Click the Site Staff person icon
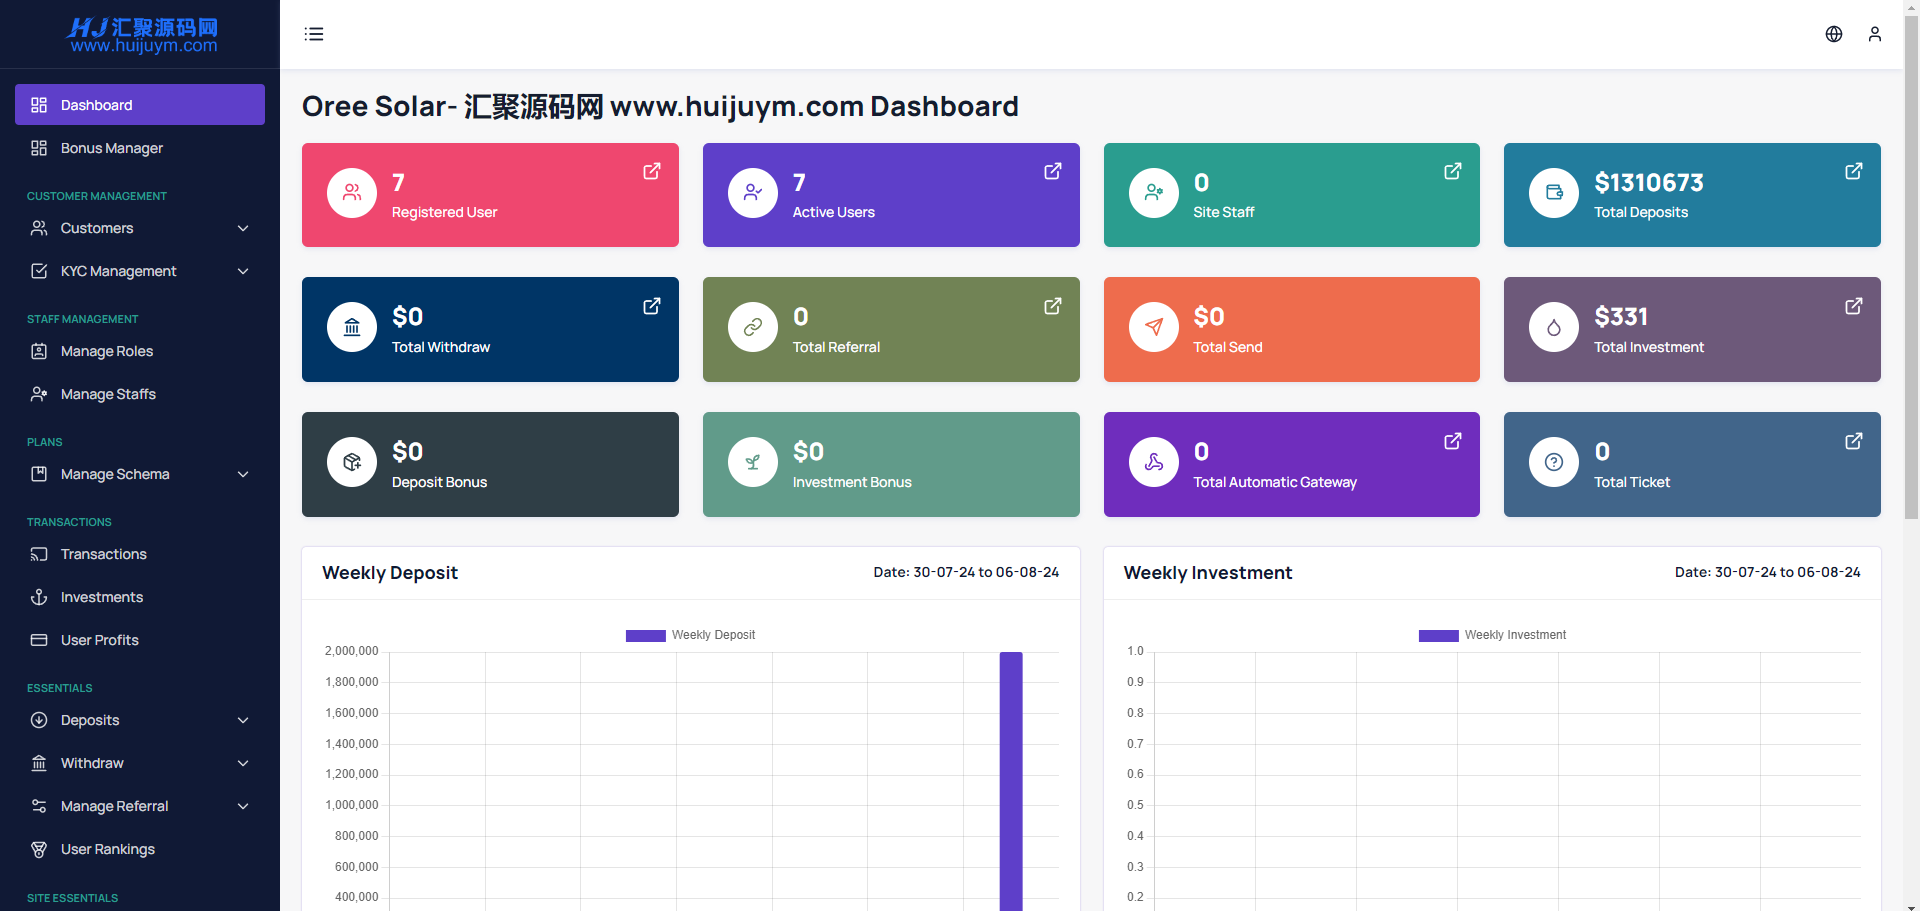This screenshot has height=911, width=1920. click(1154, 193)
